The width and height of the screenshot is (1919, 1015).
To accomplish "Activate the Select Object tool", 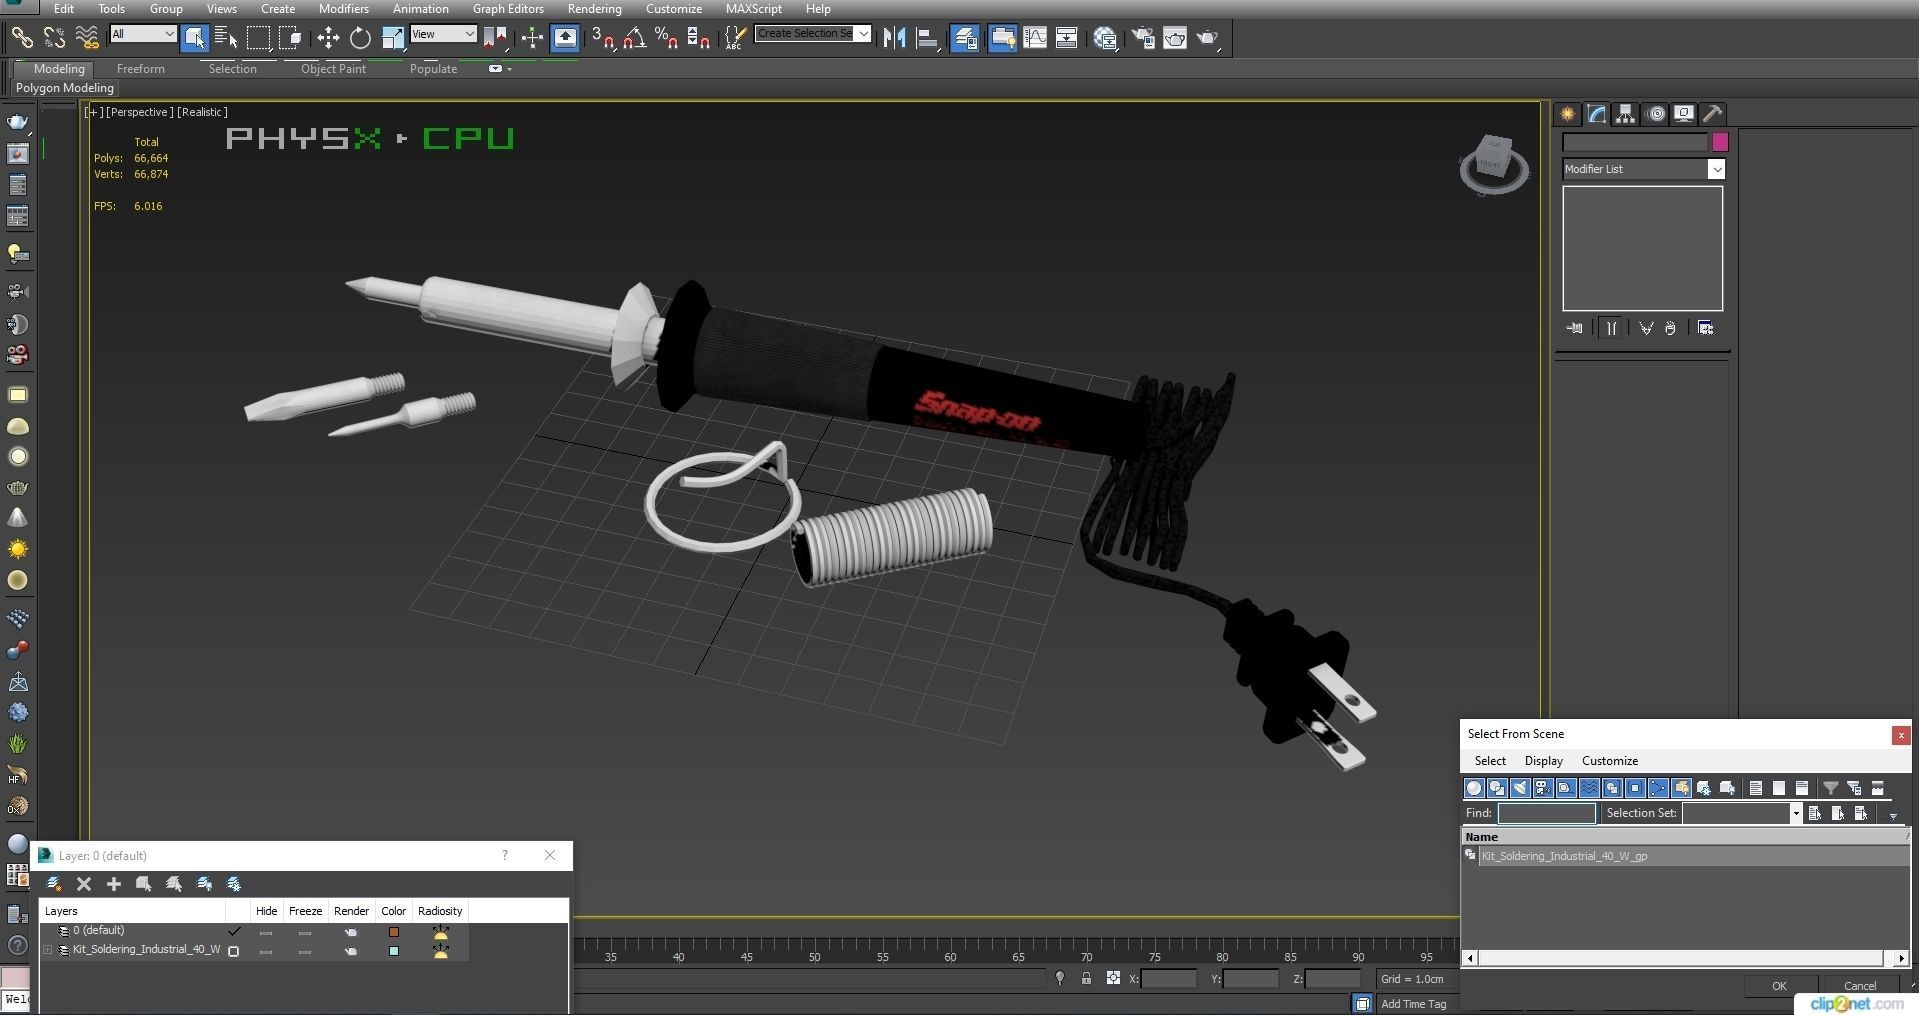I will coord(195,38).
